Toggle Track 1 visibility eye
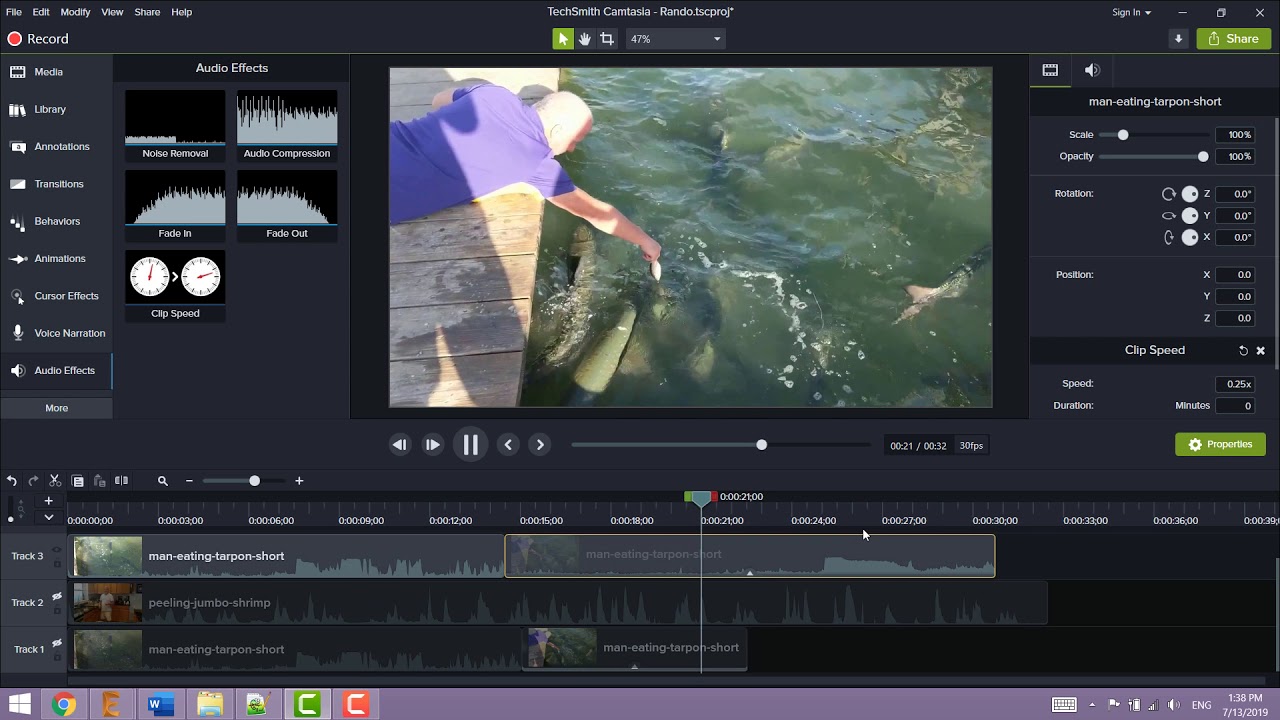This screenshot has width=1280, height=720. coord(57,643)
